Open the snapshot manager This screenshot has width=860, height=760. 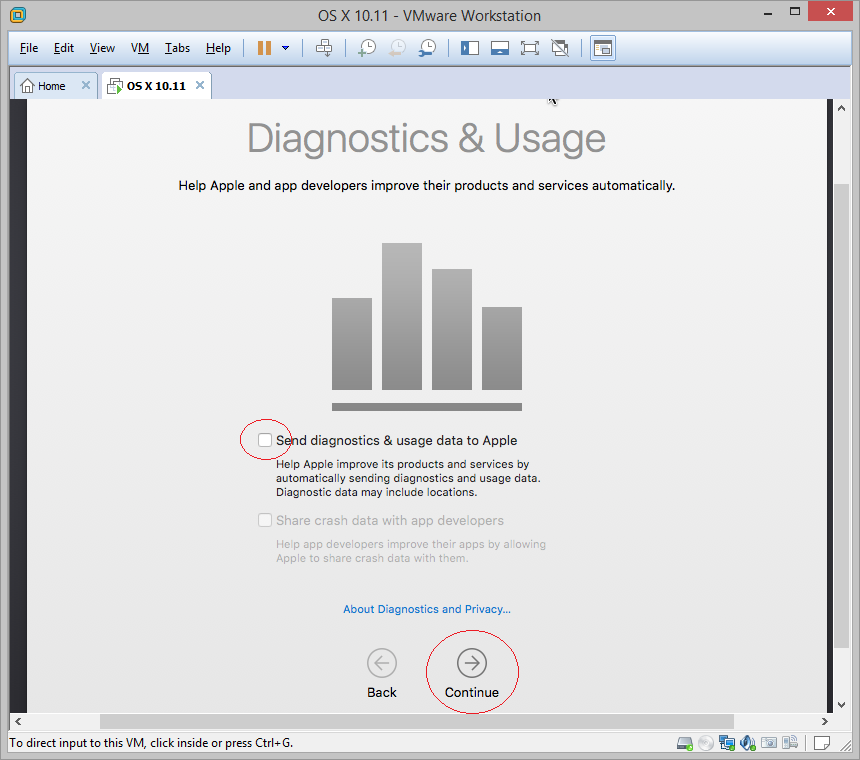[x=427, y=48]
